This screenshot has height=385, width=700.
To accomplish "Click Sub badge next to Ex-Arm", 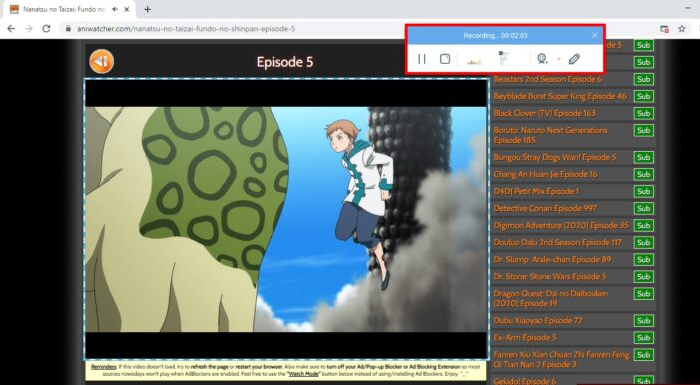I will (x=643, y=337).
